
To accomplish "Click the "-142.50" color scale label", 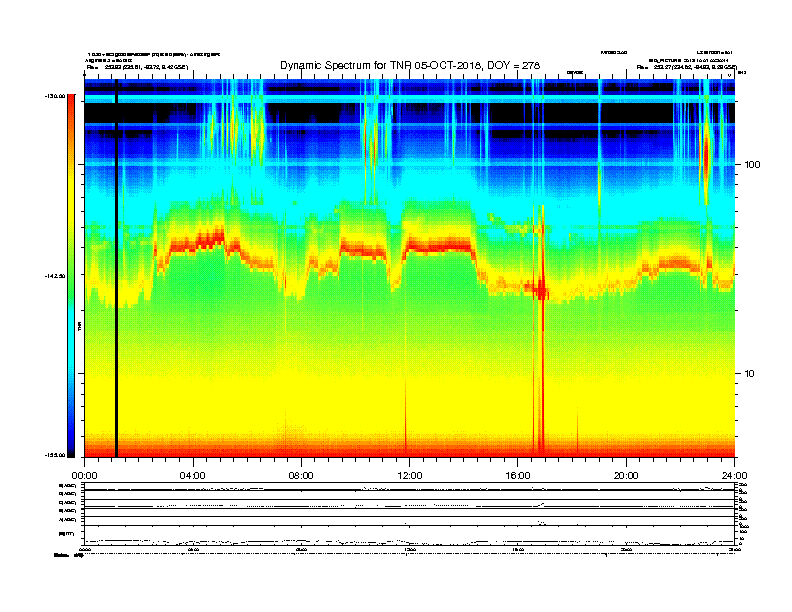I will [55, 276].
